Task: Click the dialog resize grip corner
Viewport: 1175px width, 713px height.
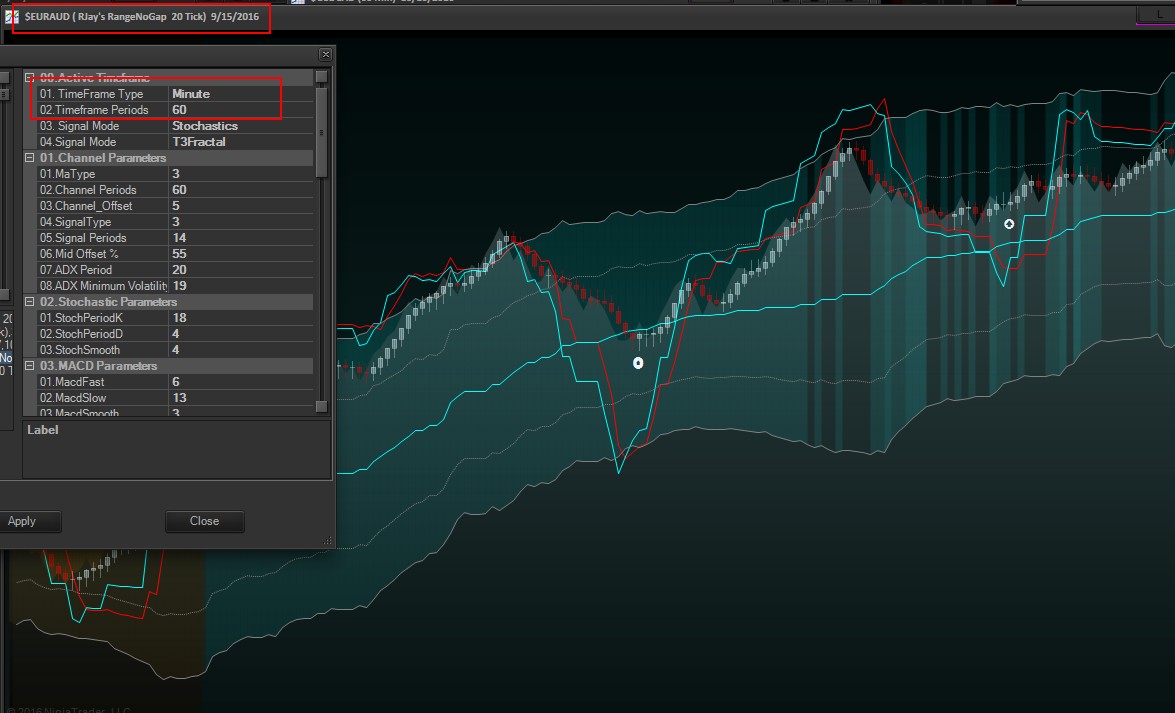Action: pos(327,541)
